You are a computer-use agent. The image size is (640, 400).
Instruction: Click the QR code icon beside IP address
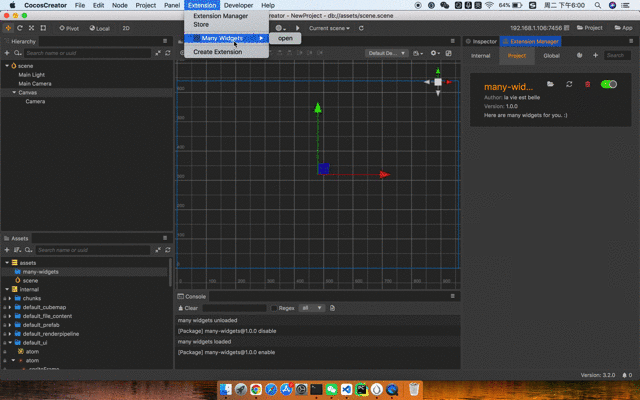[x=567, y=28]
